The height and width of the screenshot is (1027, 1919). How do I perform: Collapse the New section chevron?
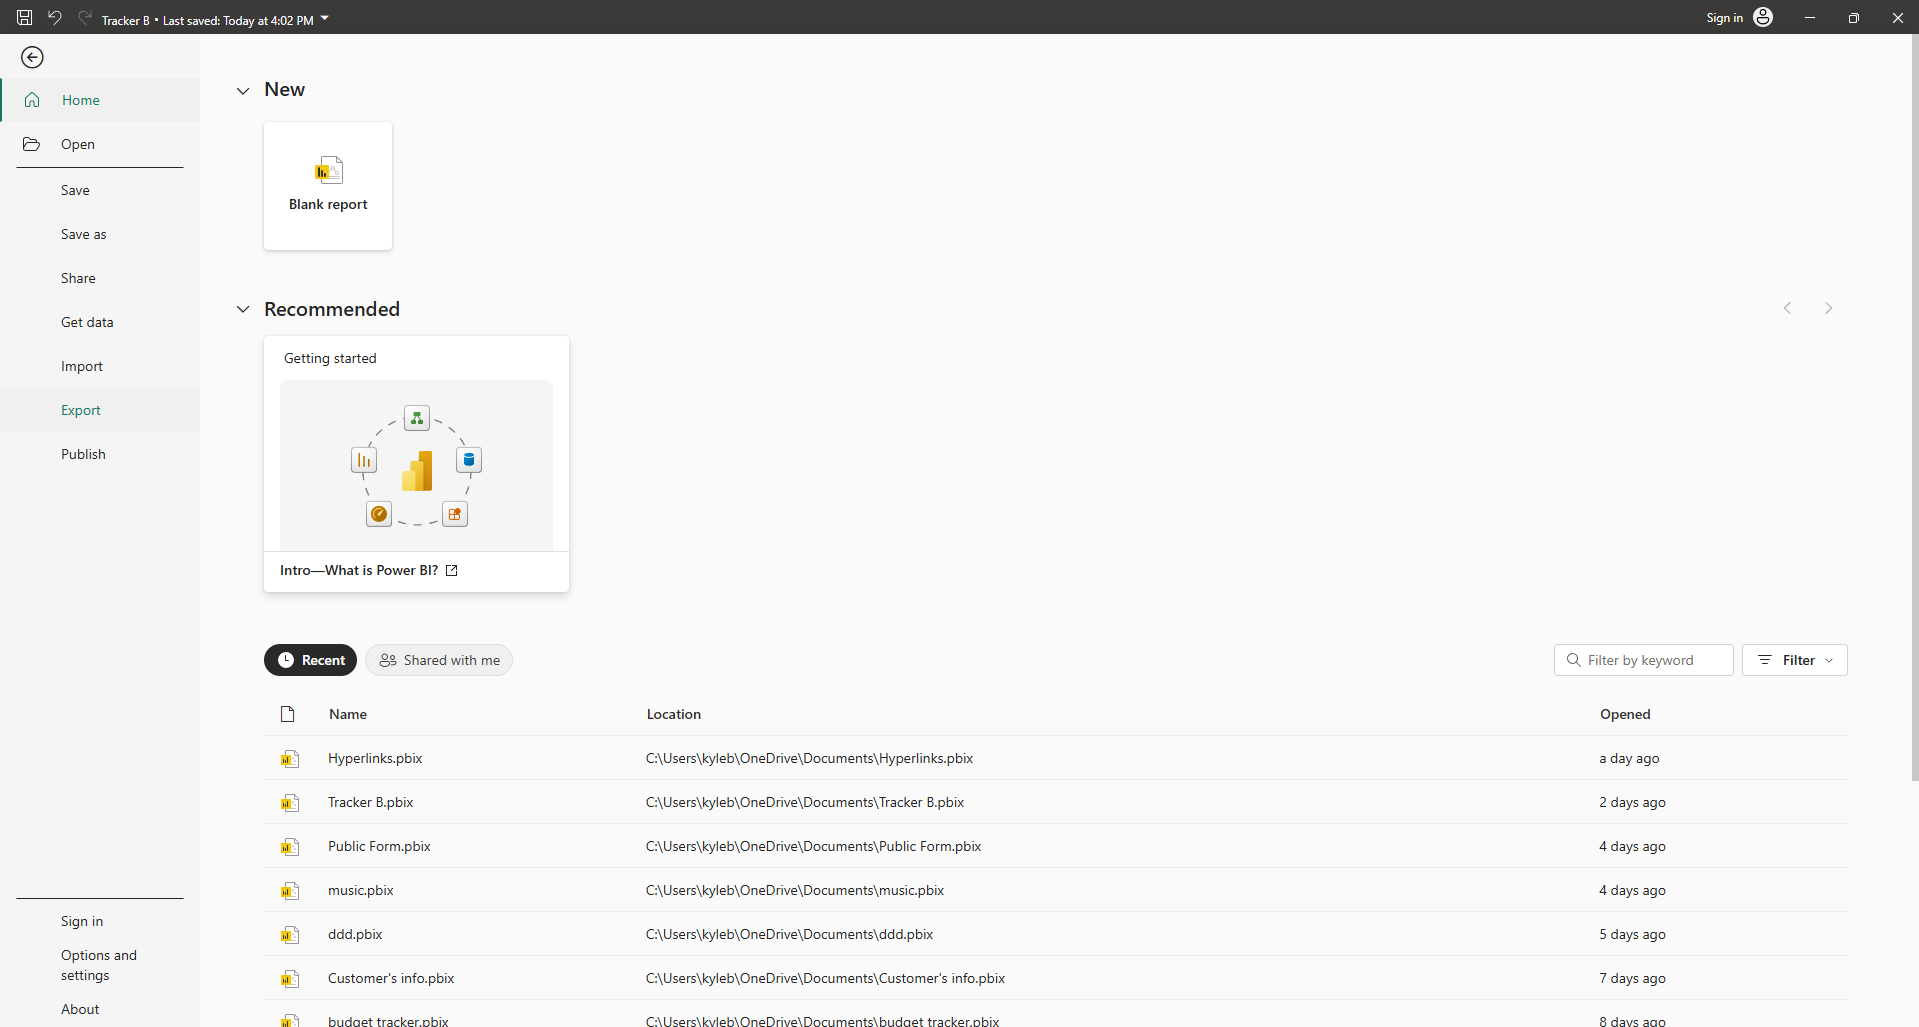[243, 91]
